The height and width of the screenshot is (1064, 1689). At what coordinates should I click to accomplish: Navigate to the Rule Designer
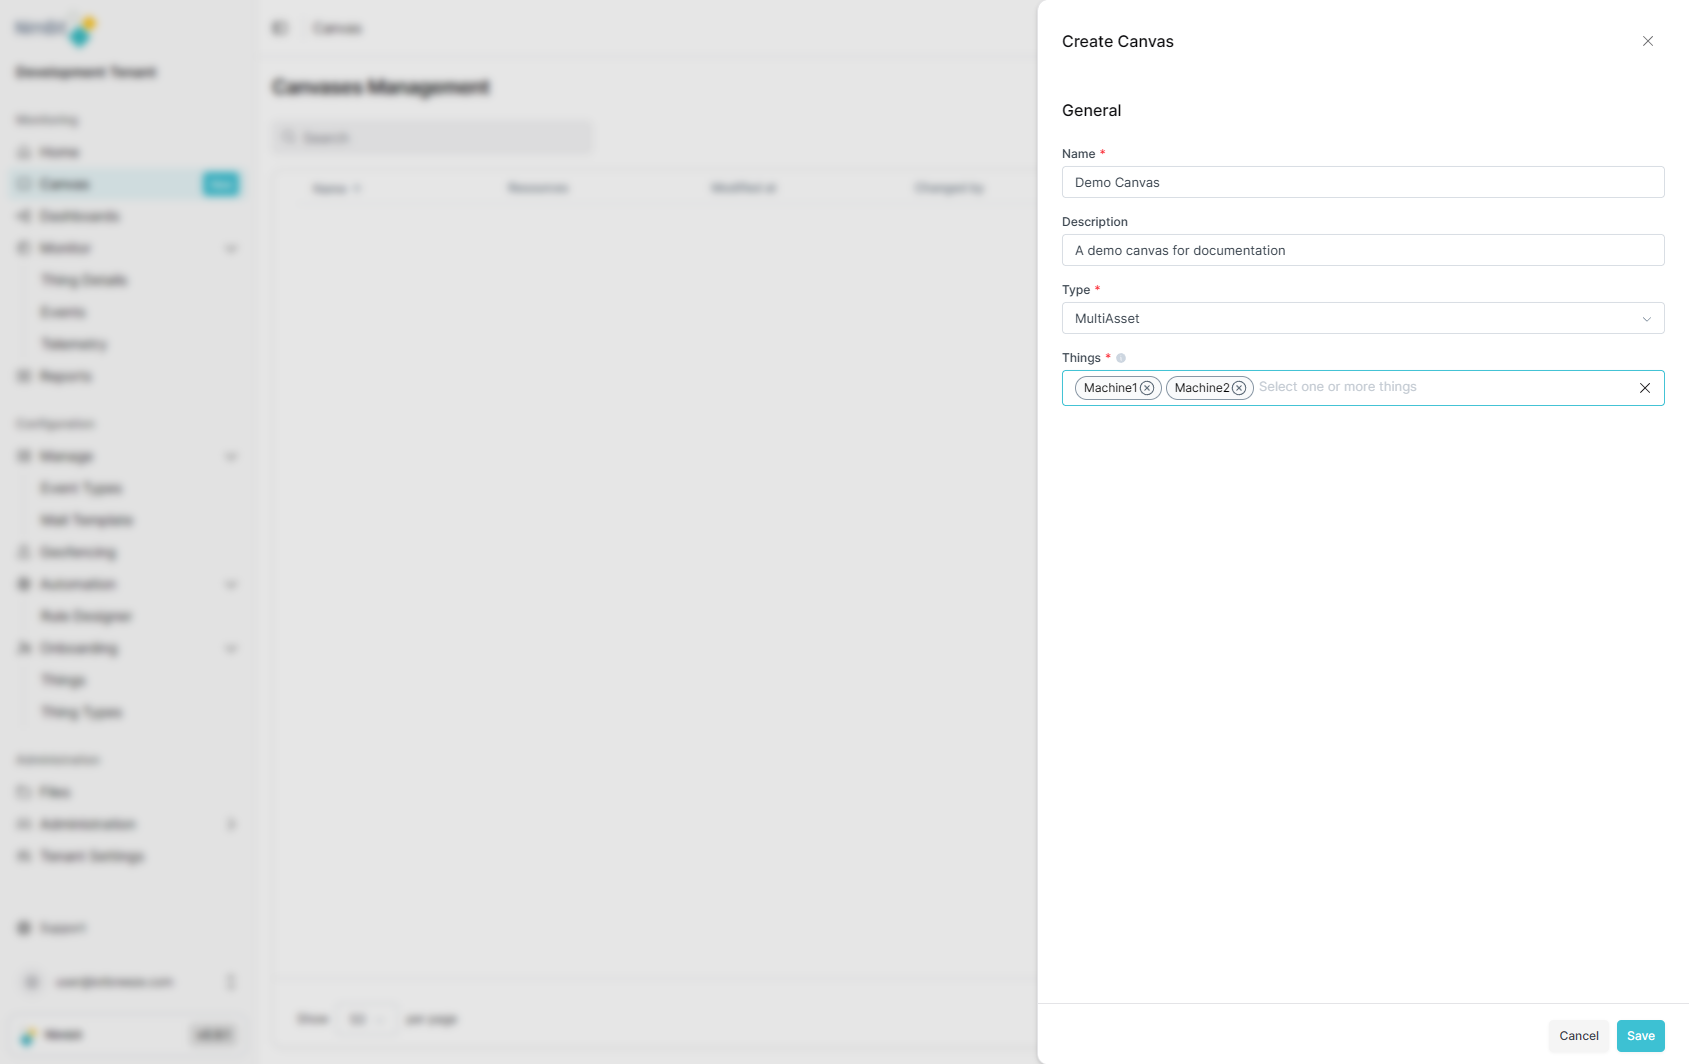[x=87, y=616]
